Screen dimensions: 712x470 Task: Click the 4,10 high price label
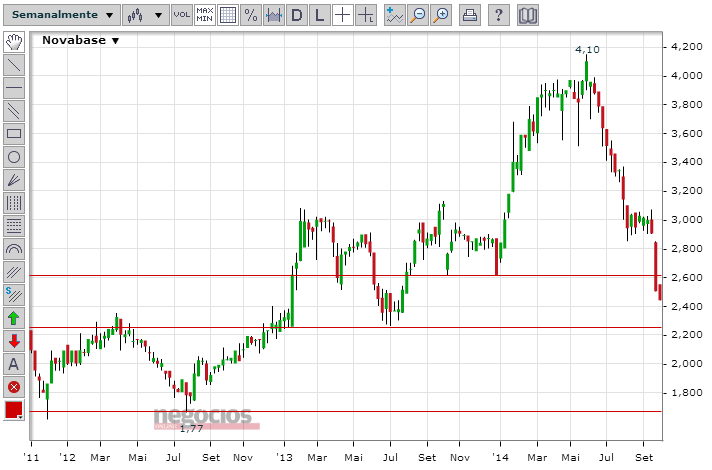click(x=587, y=49)
